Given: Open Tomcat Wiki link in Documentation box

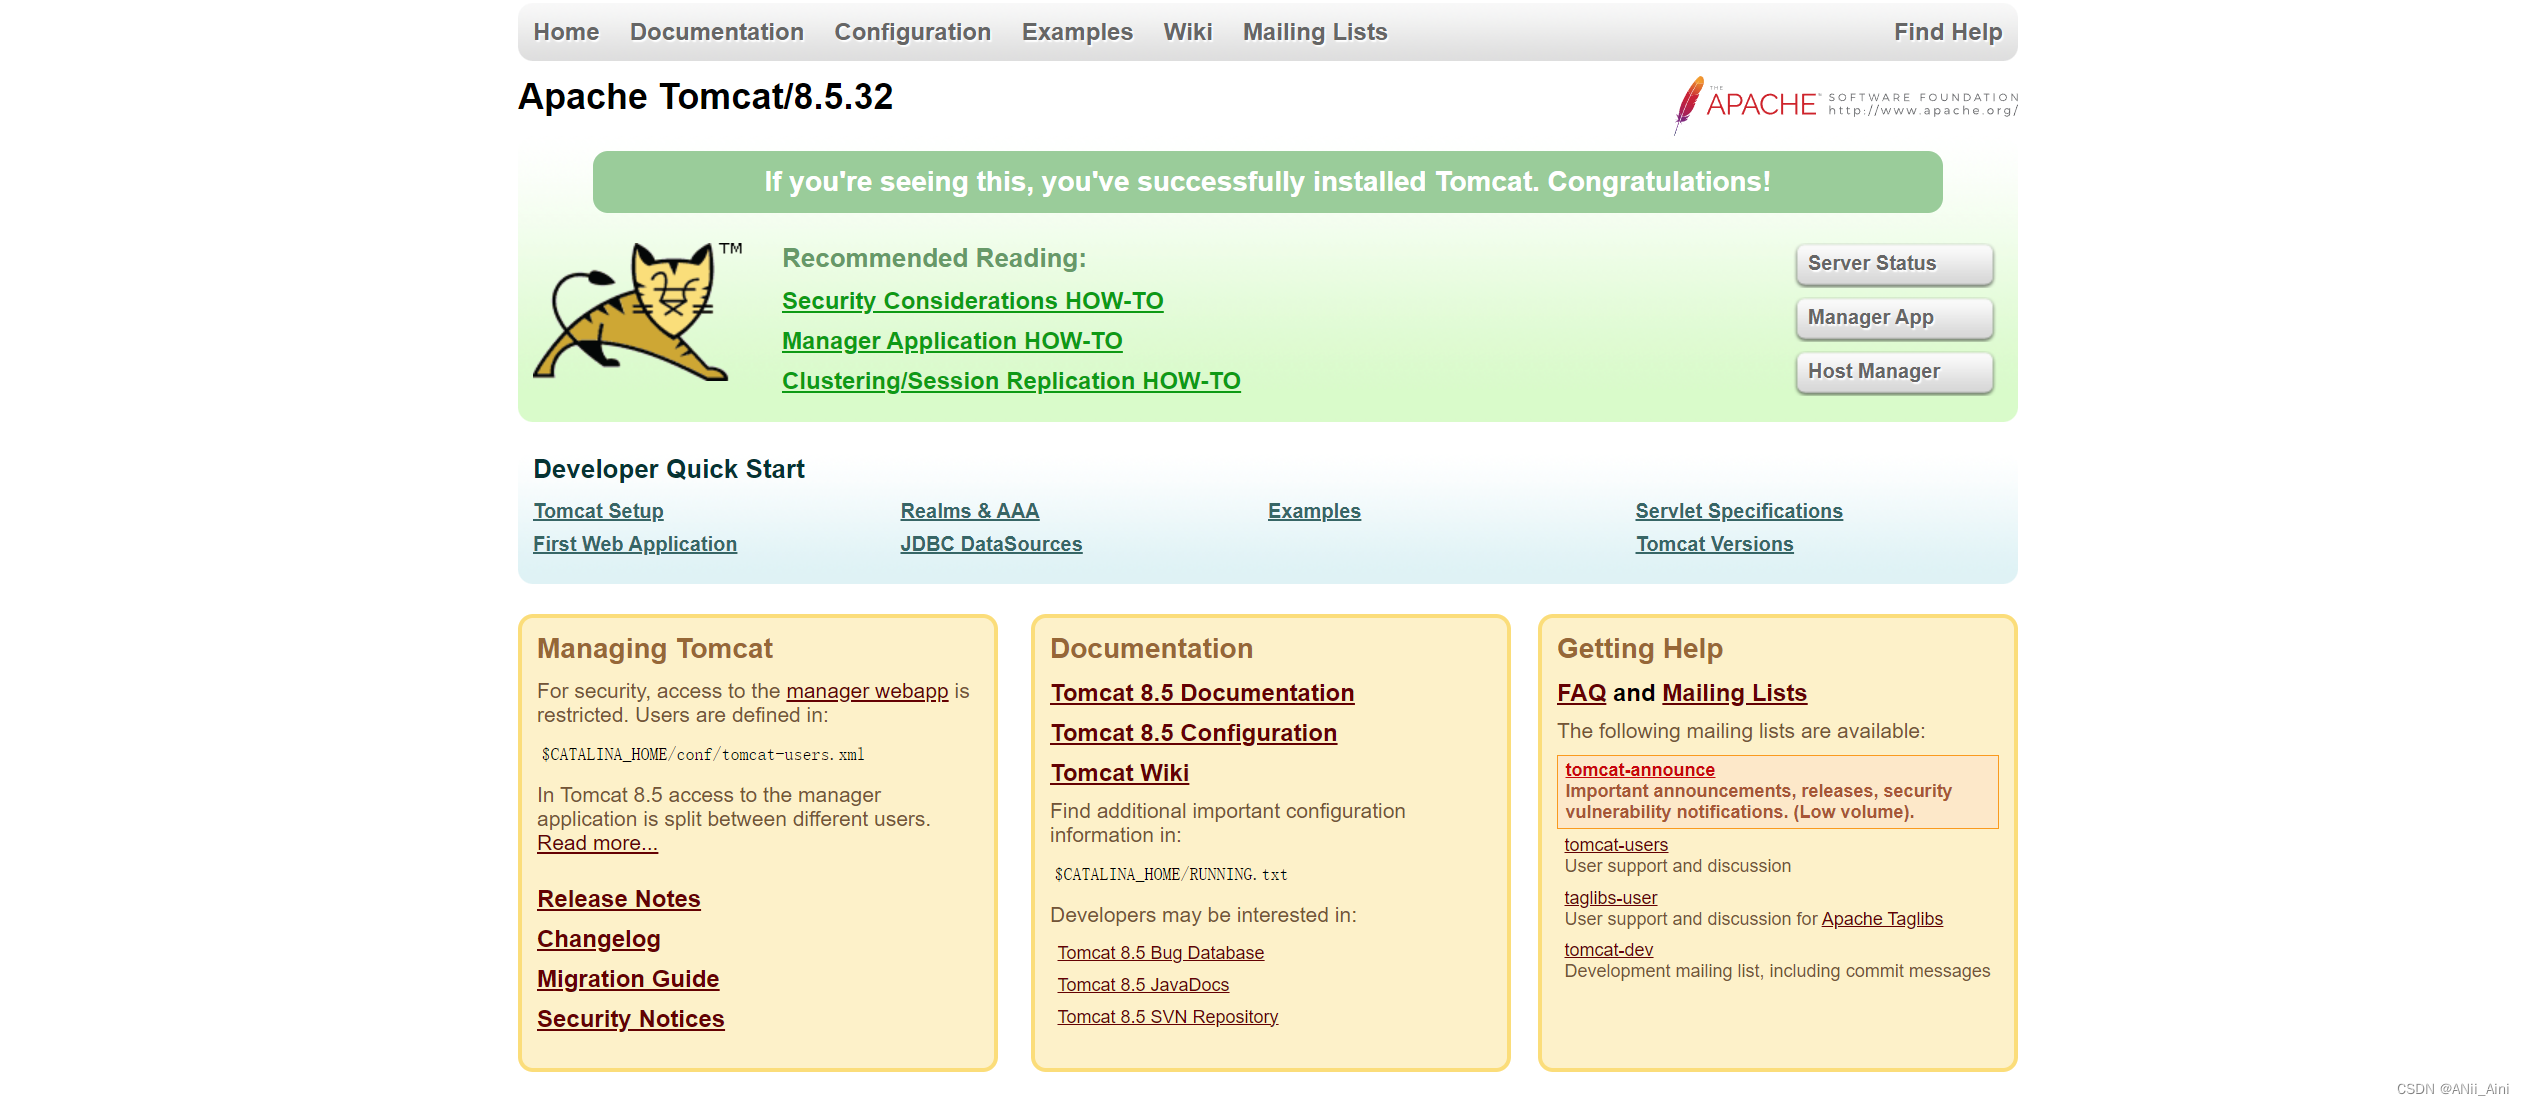Looking at the screenshot, I should tap(1119, 773).
